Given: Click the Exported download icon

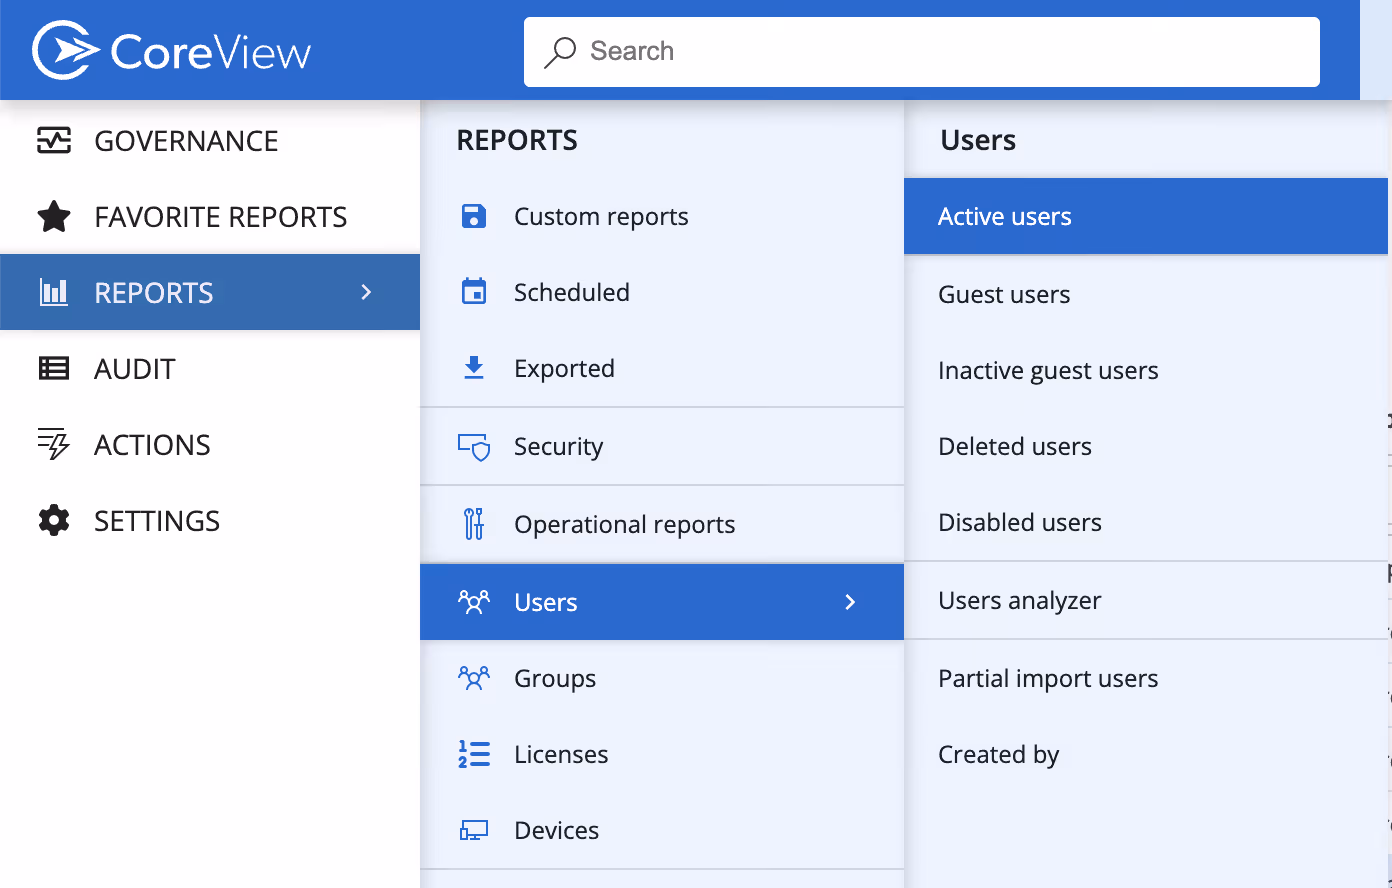Looking at the screenshot, I should click(474, 368).
